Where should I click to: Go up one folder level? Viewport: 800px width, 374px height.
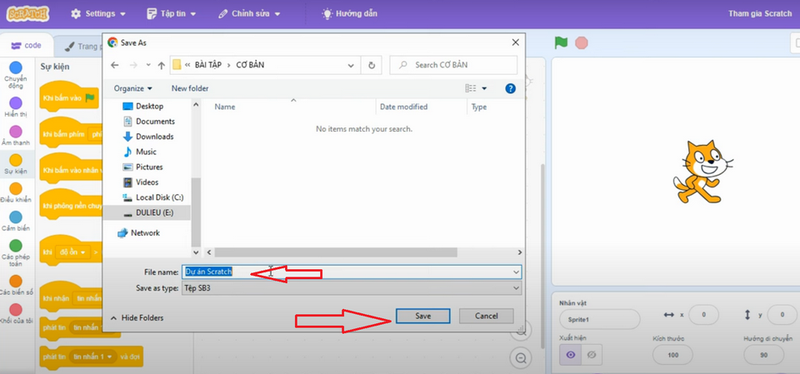point(161,65)
